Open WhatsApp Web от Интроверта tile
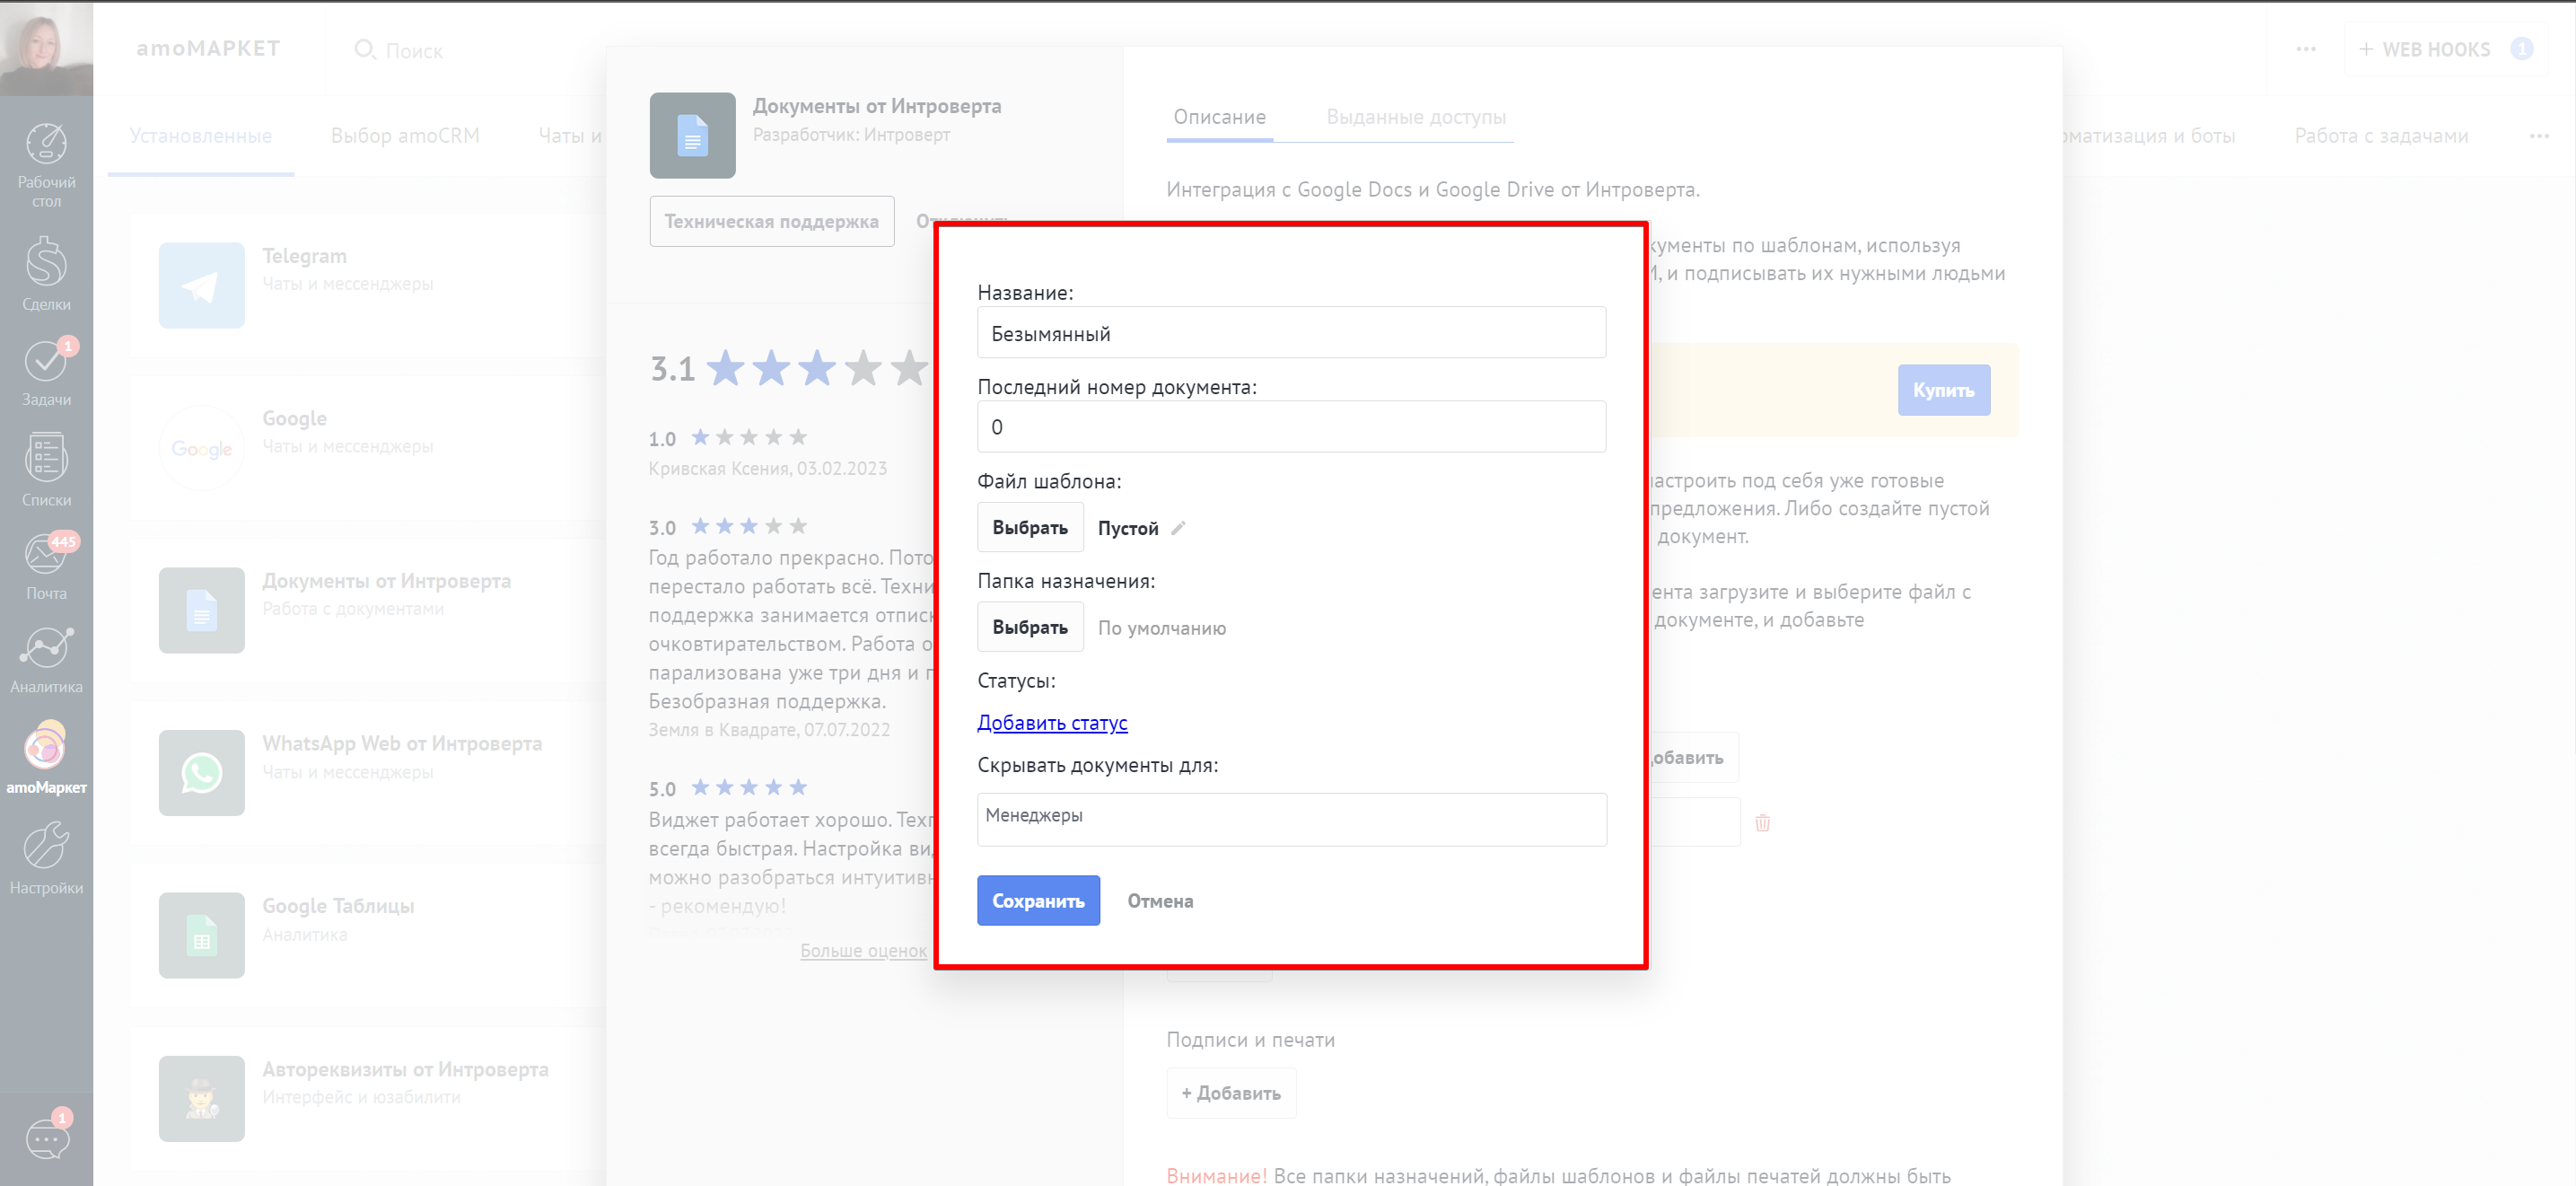 [368, 773]
